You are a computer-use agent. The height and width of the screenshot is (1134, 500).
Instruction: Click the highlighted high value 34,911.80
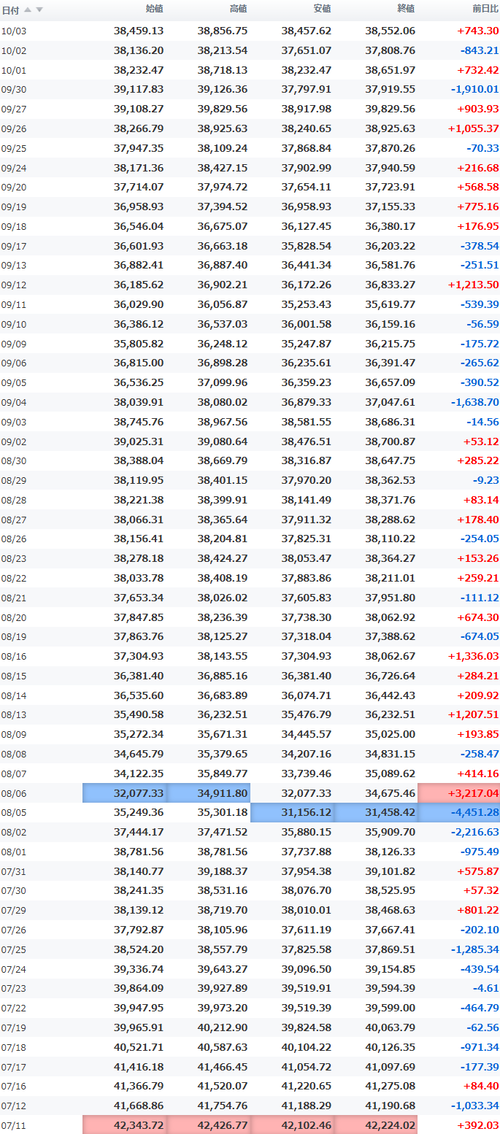click(x=223, y=793)
